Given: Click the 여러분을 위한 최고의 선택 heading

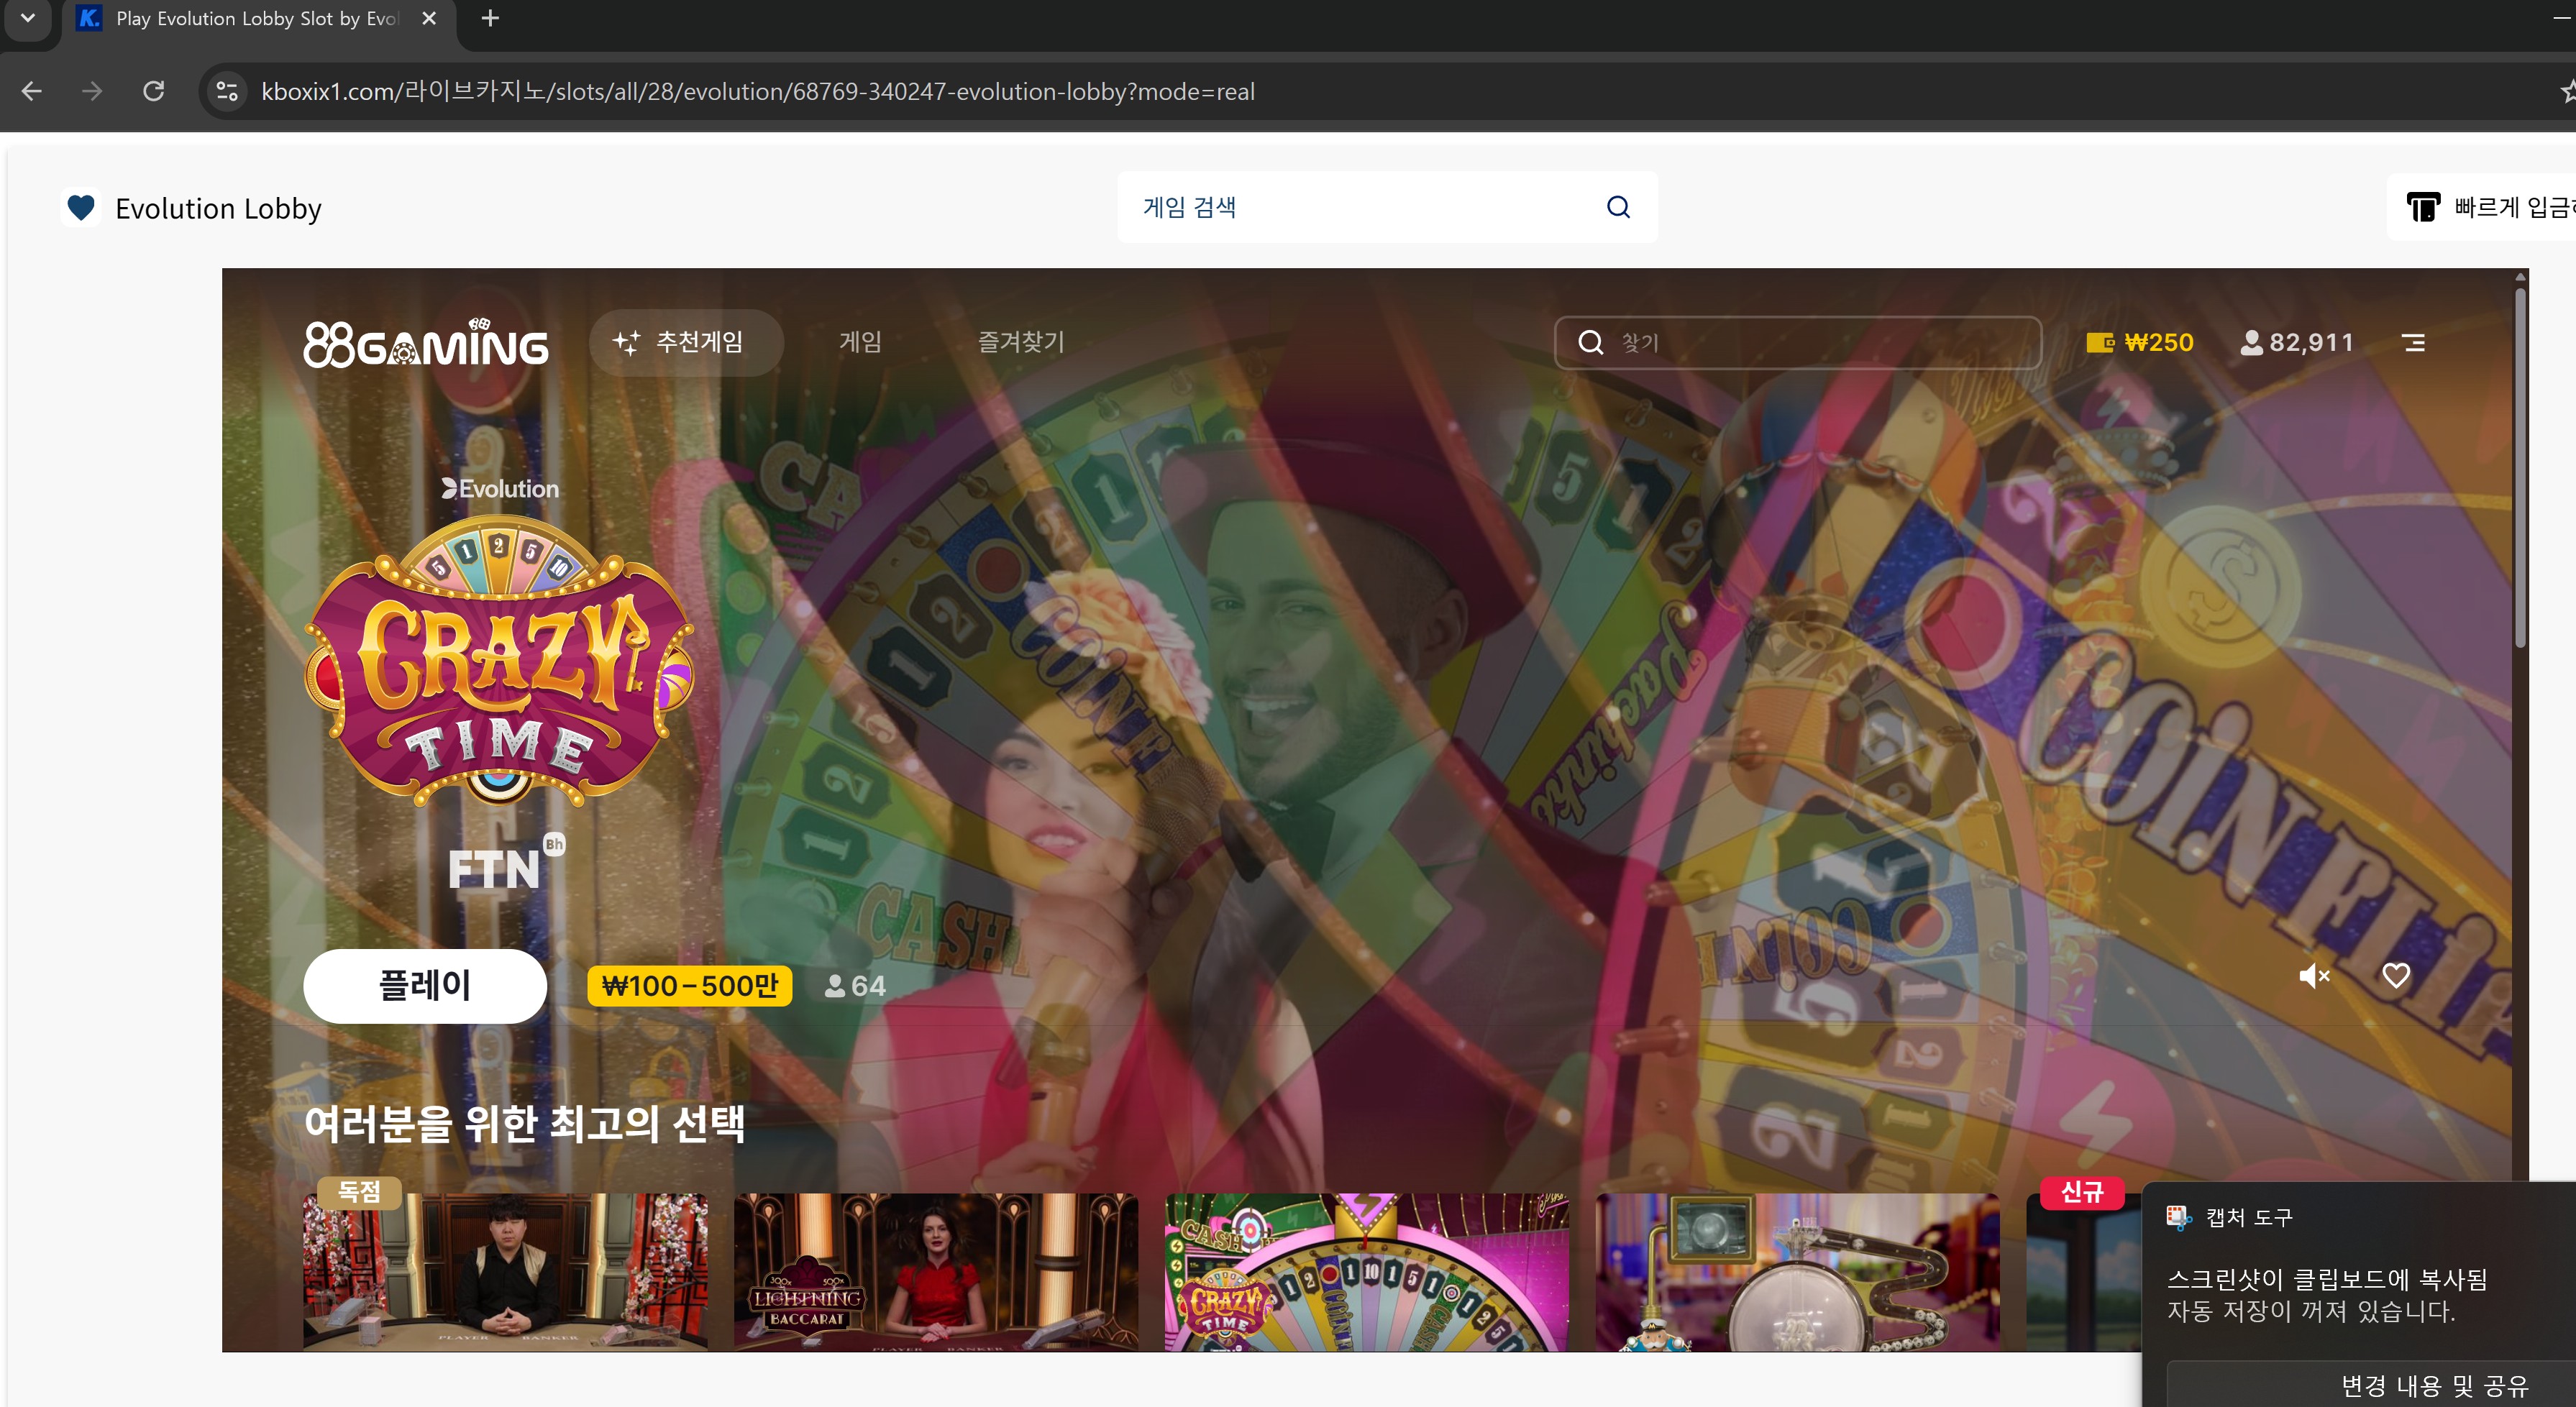Looking at the screenshot, I should pos(524,1123).
